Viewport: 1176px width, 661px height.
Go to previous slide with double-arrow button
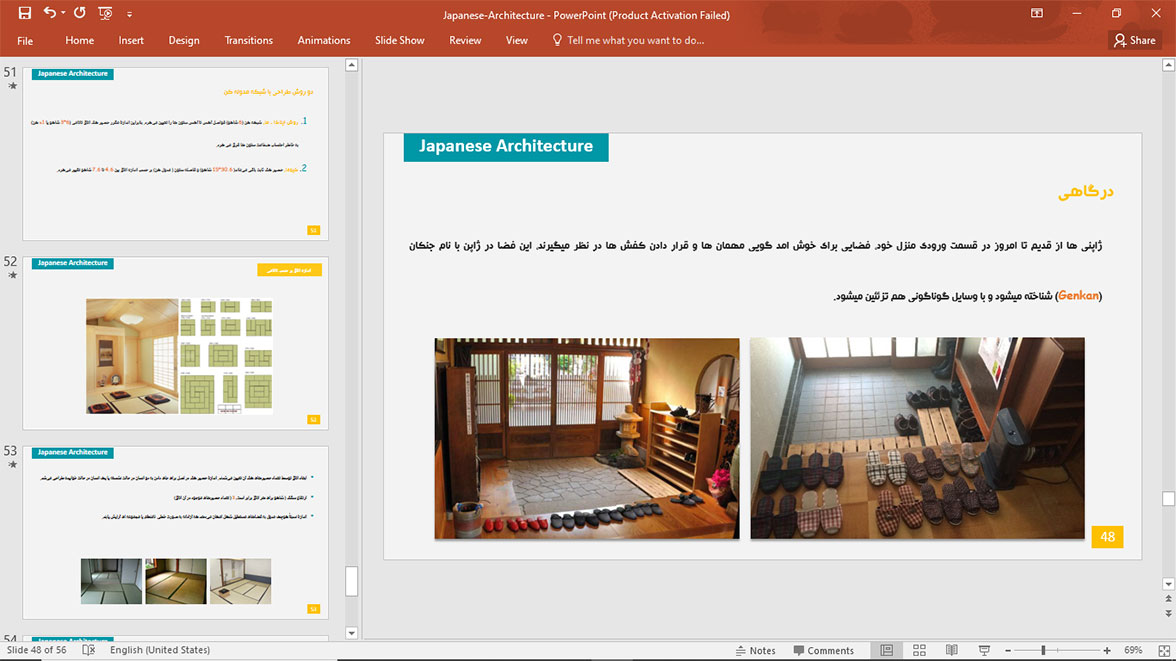coord(1168,599)
